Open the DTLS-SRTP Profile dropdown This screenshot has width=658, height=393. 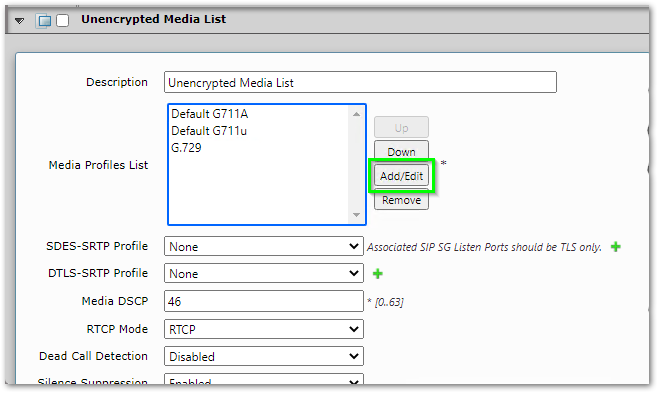264,273
